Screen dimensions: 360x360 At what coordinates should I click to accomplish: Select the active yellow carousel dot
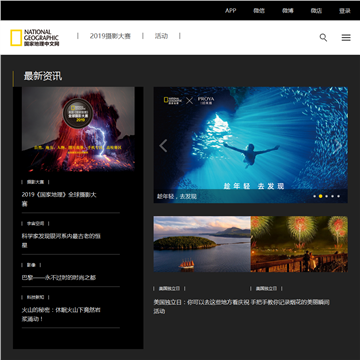pyautogui.click(x=320, y=196)
